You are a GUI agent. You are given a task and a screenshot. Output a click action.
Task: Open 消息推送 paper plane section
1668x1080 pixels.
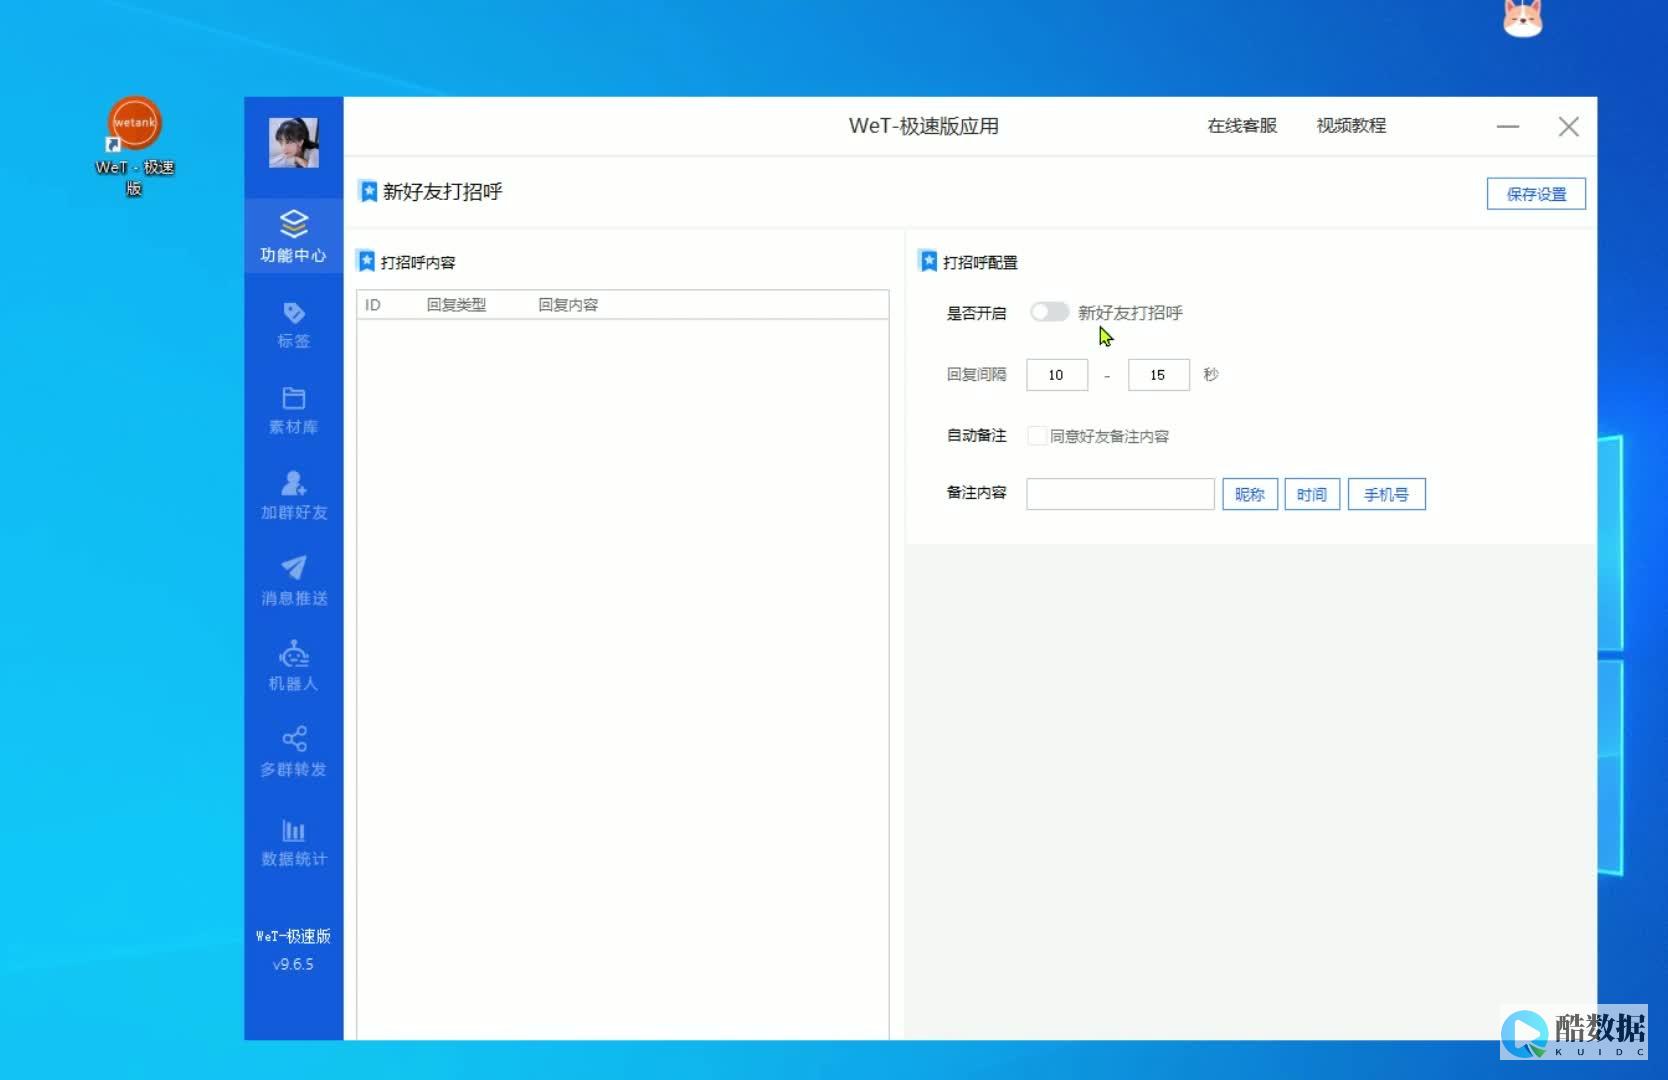293,581
